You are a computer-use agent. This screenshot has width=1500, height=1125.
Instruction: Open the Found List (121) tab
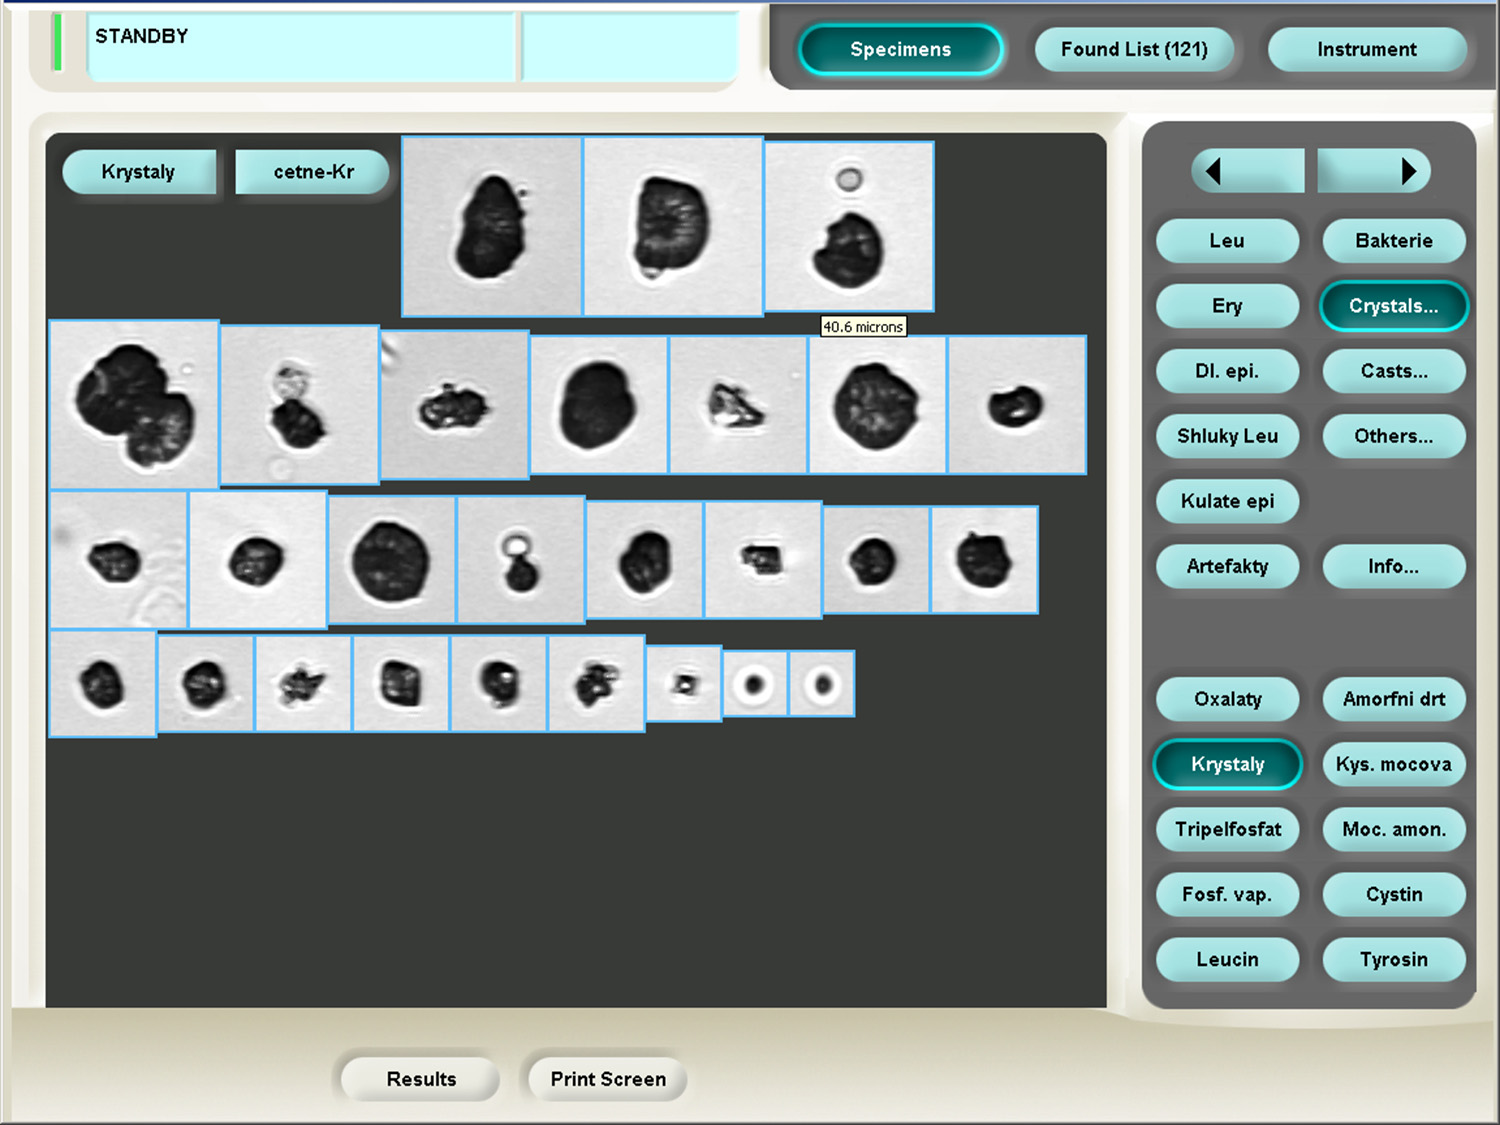click(1134, 49)
